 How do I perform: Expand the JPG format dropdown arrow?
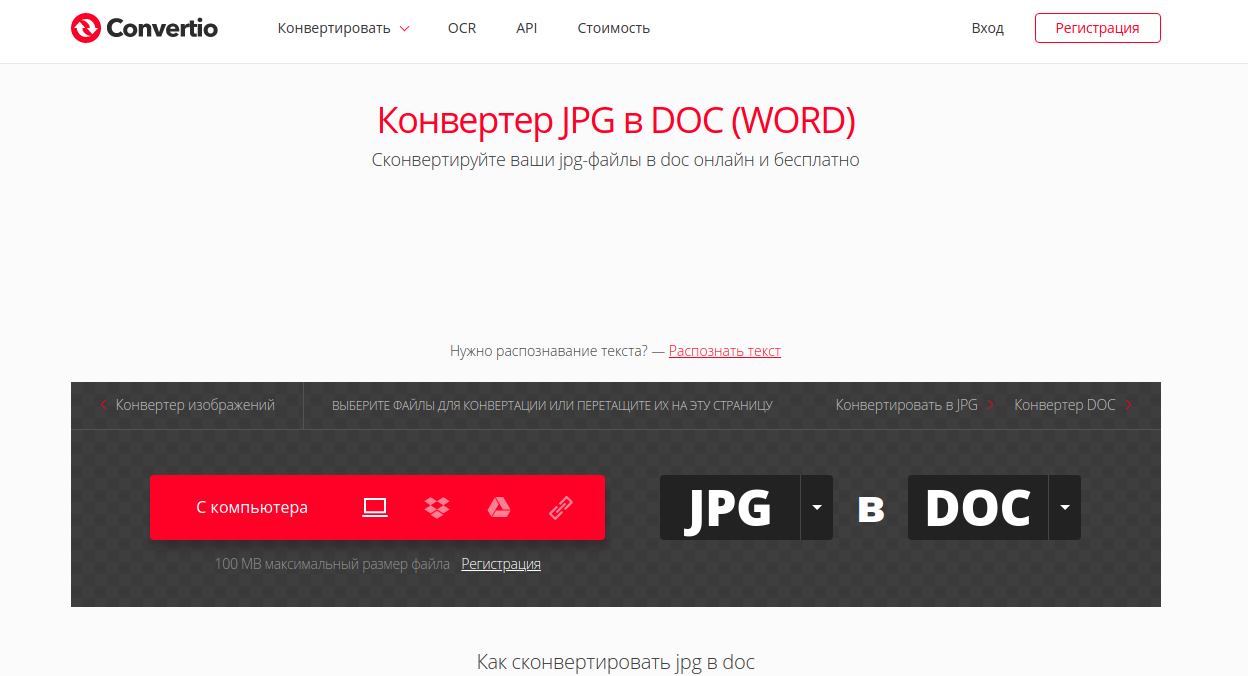tap(817, 507)
